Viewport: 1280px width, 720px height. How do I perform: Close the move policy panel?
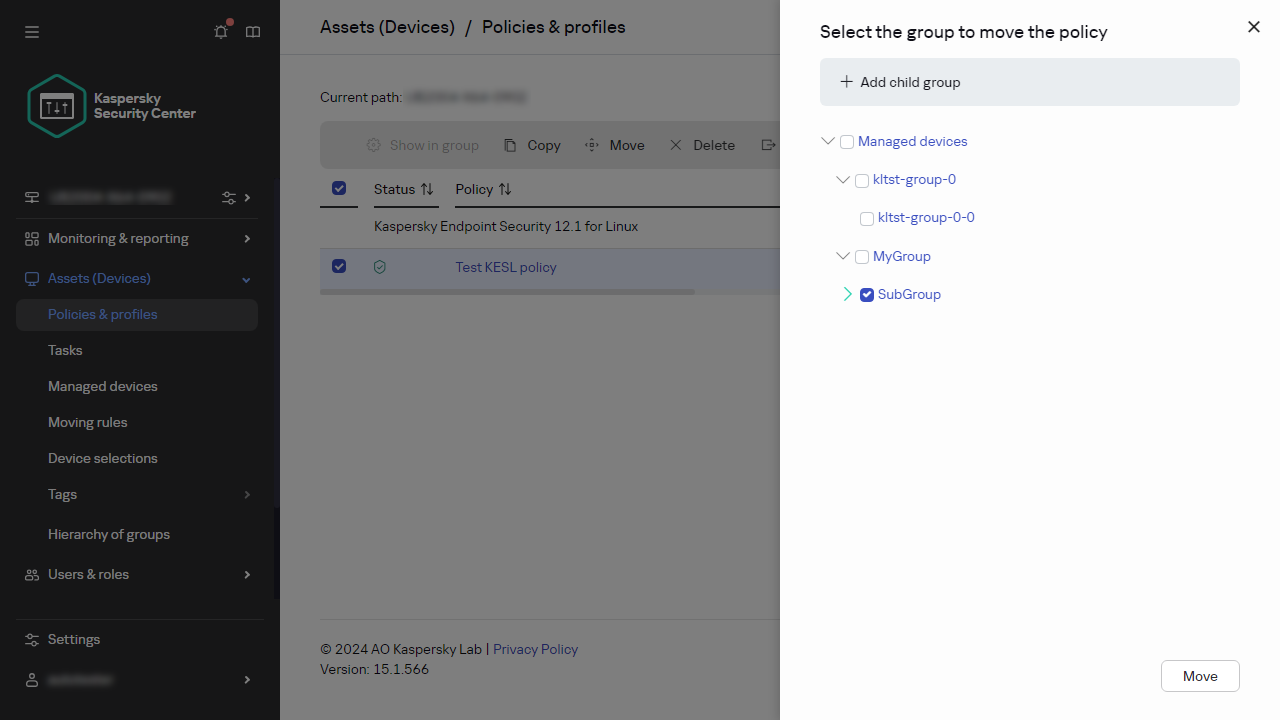coord(1254,27)
